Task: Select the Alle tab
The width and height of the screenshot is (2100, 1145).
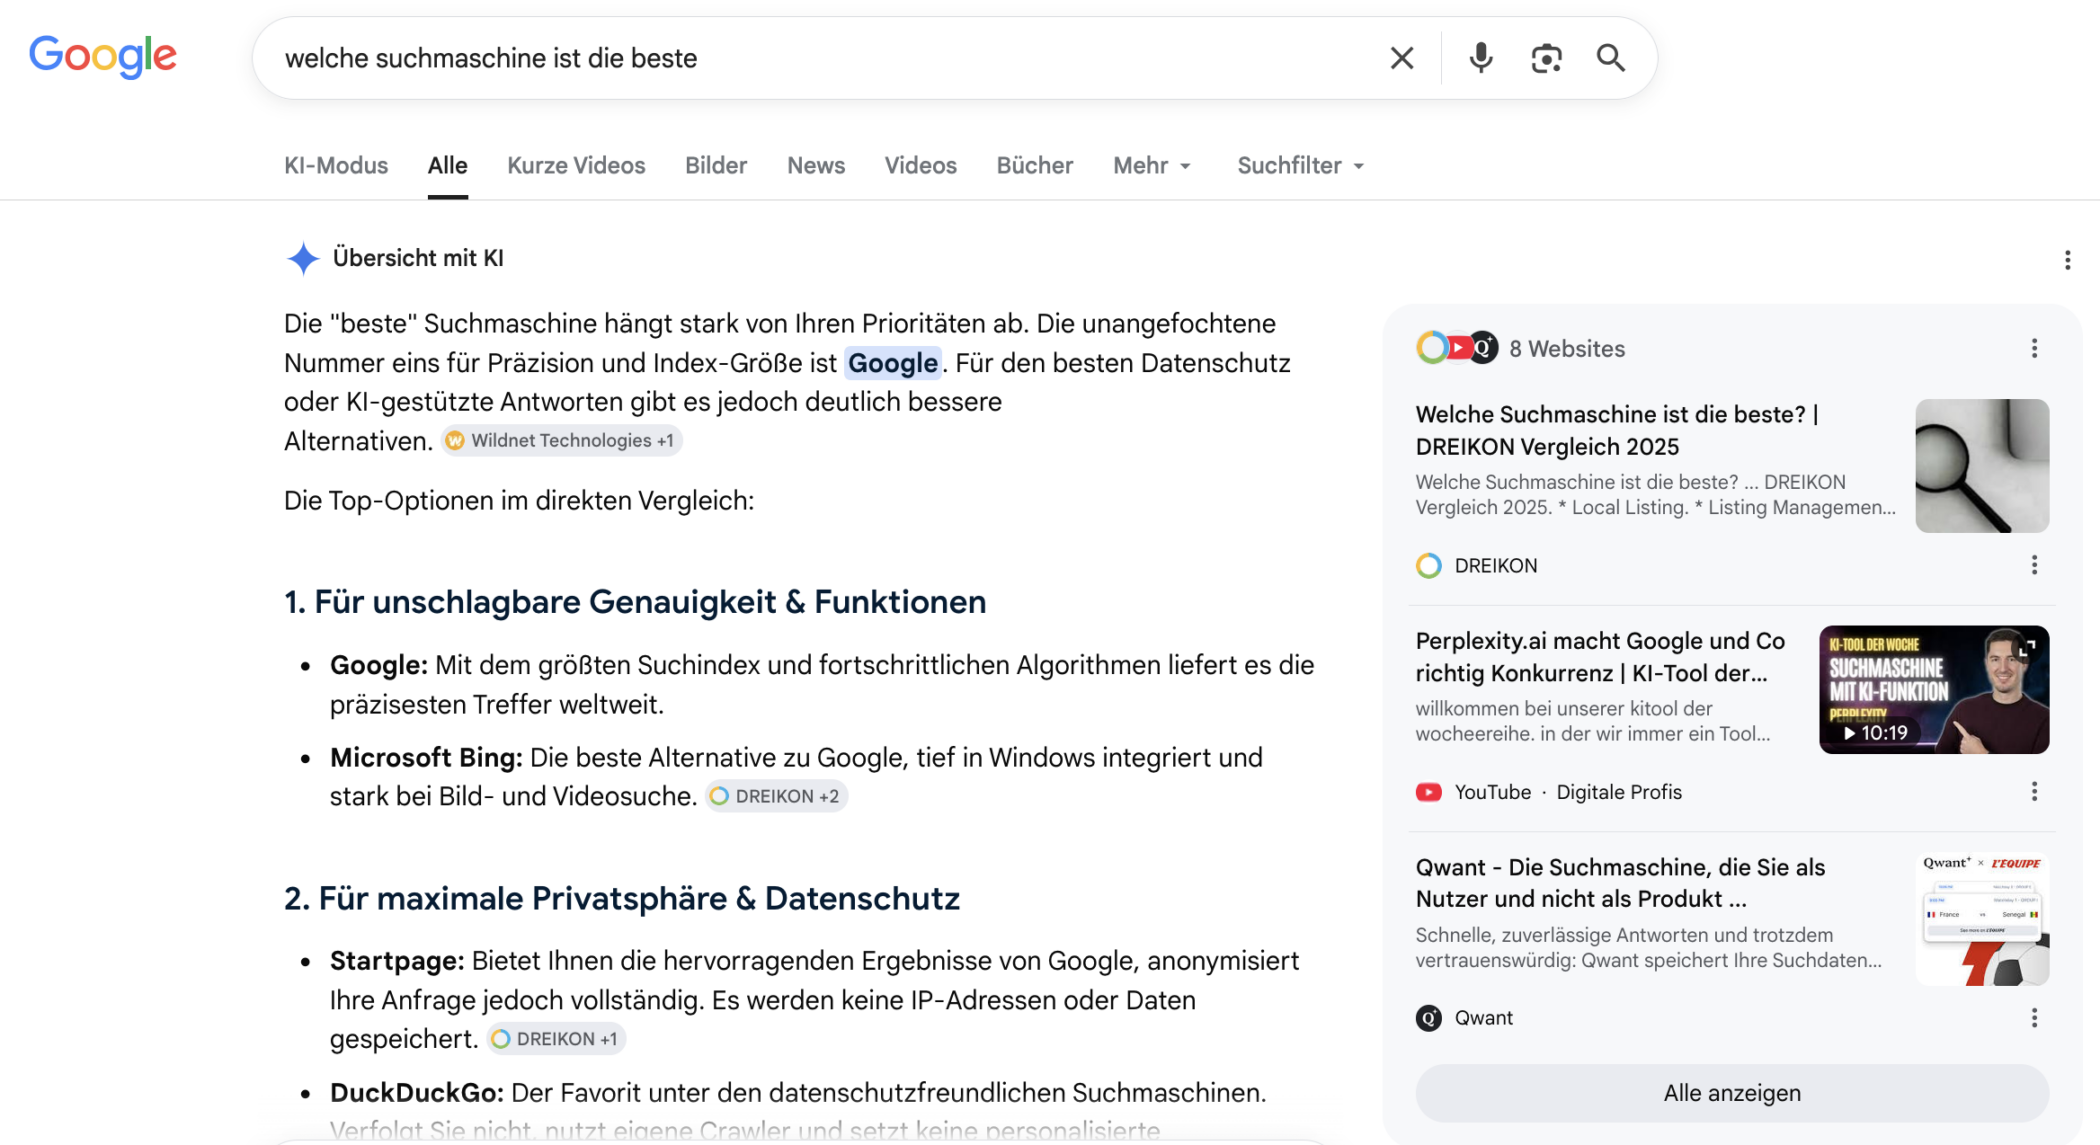Action: pyautogui.click(x=447, y=165)
